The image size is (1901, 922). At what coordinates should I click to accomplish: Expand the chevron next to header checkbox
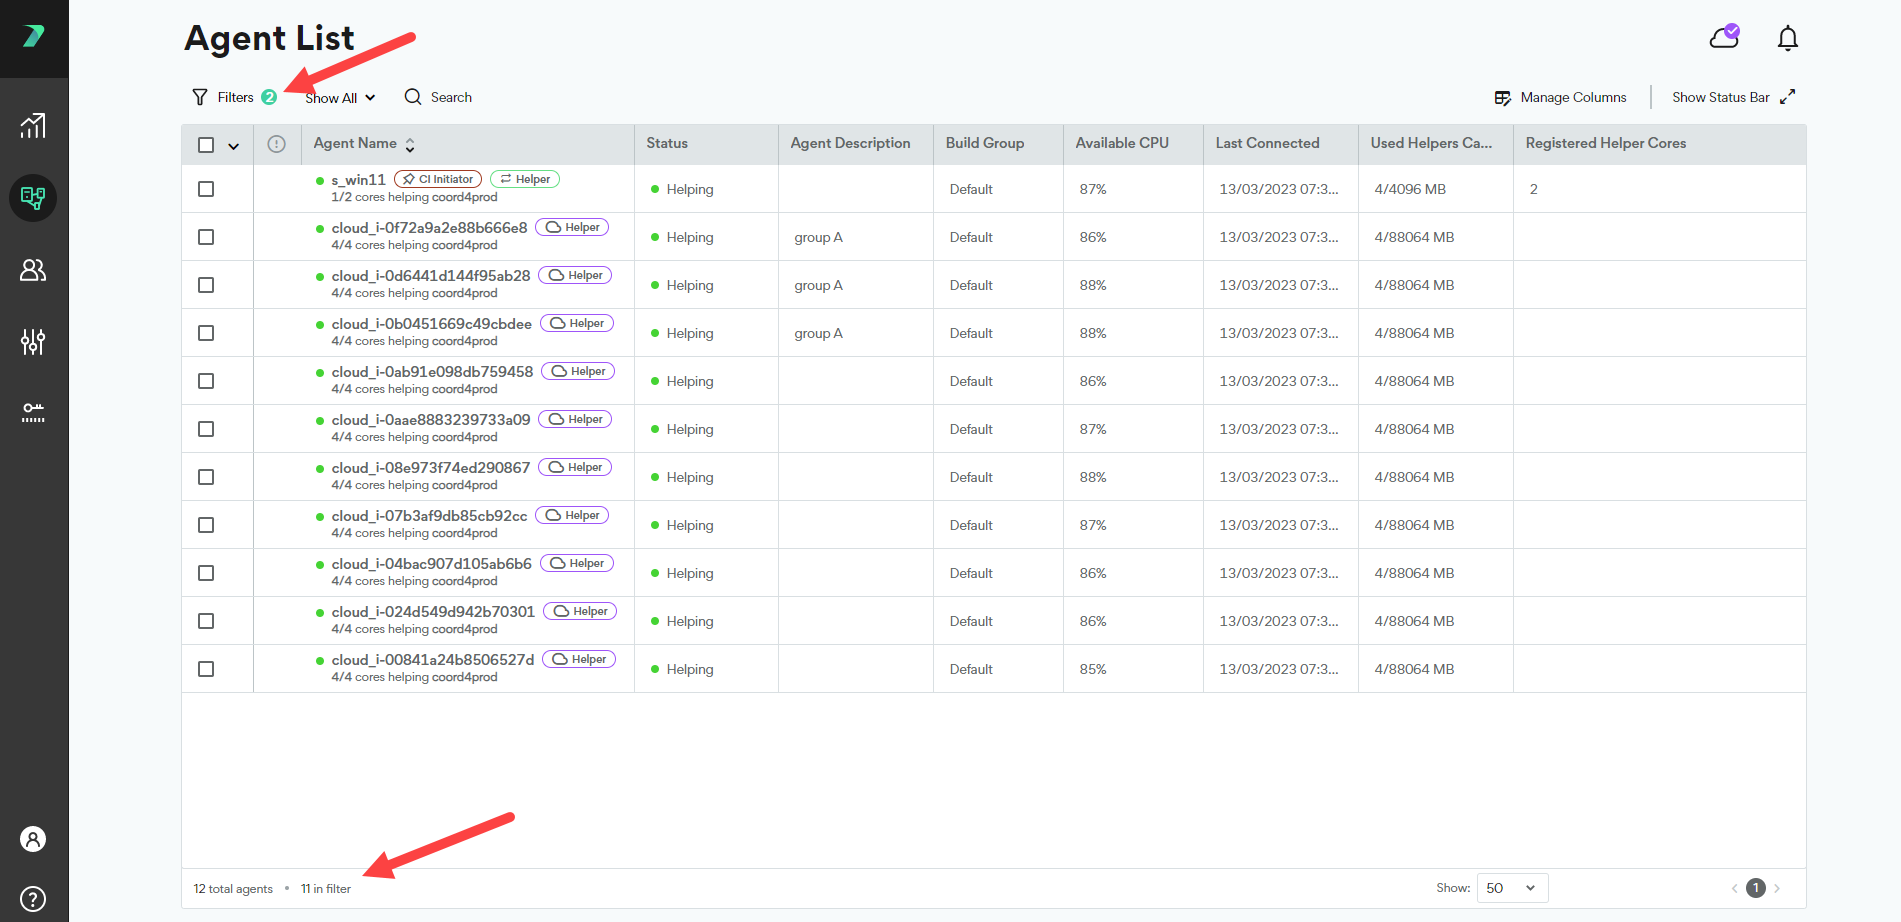point(233,146)
